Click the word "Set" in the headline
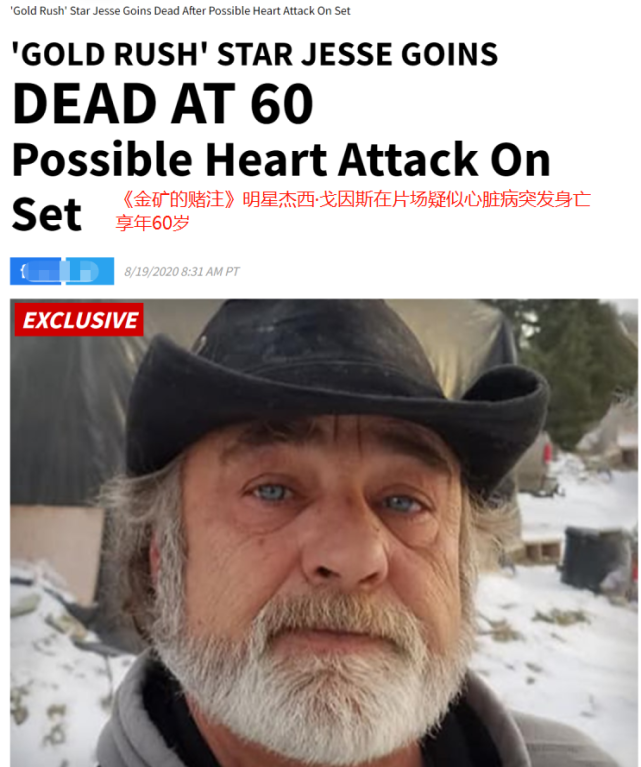Viewport: 641px width, 767px height. 46,214
